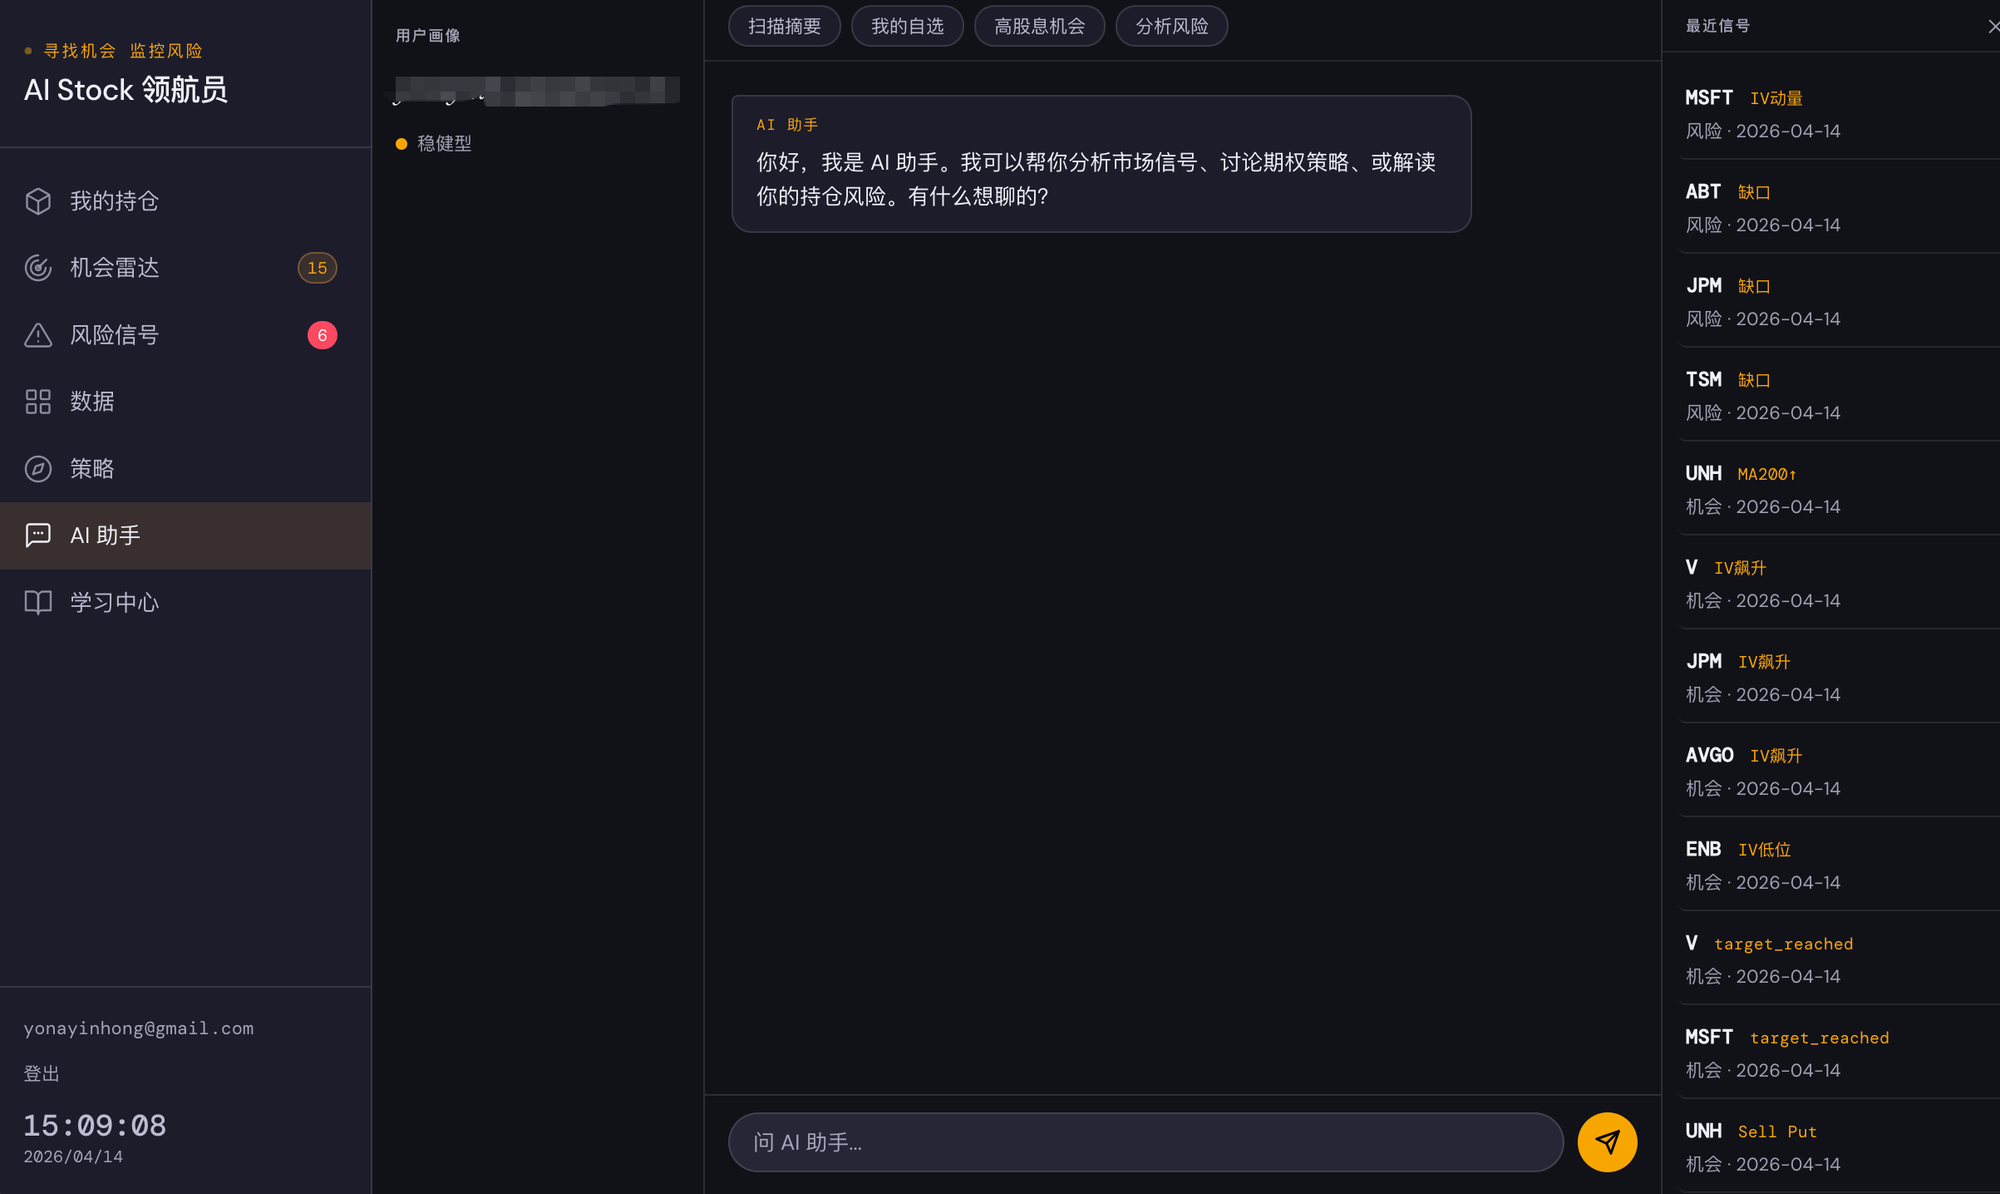Switch to 监控风险 mode
The image size is (2000, 1194).
click(166, 50)
